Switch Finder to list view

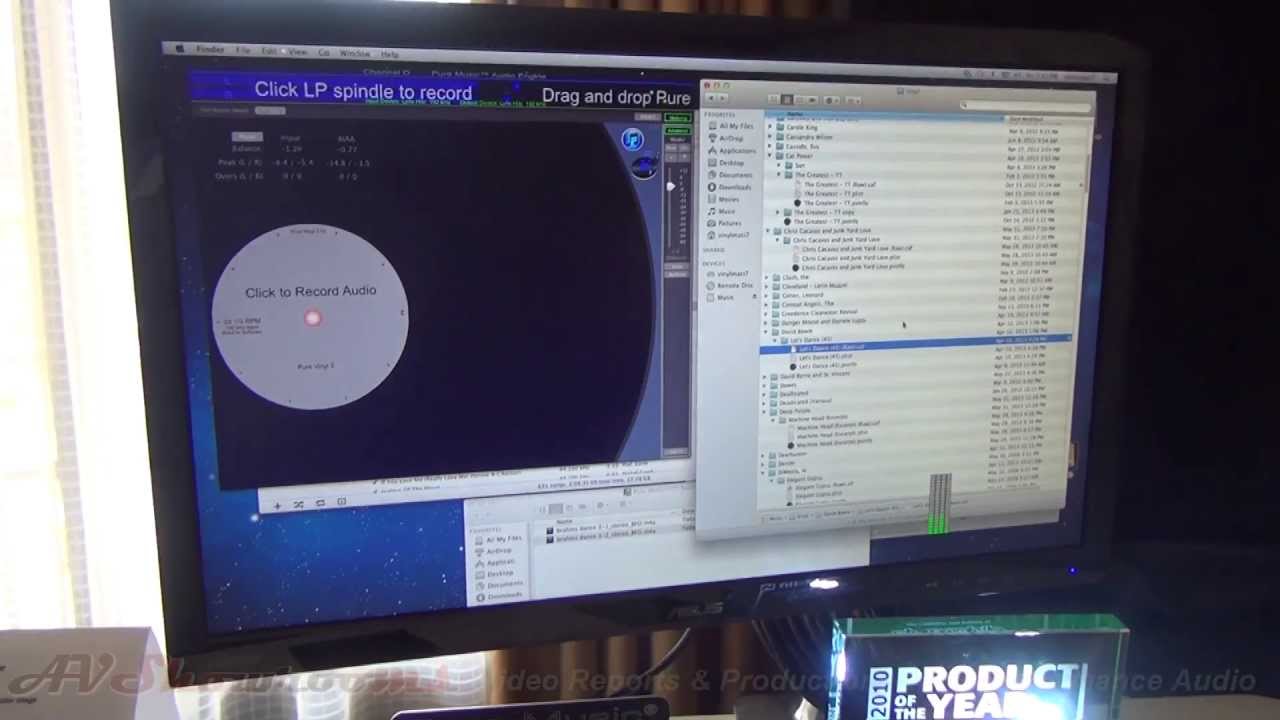tap(787, 99)
